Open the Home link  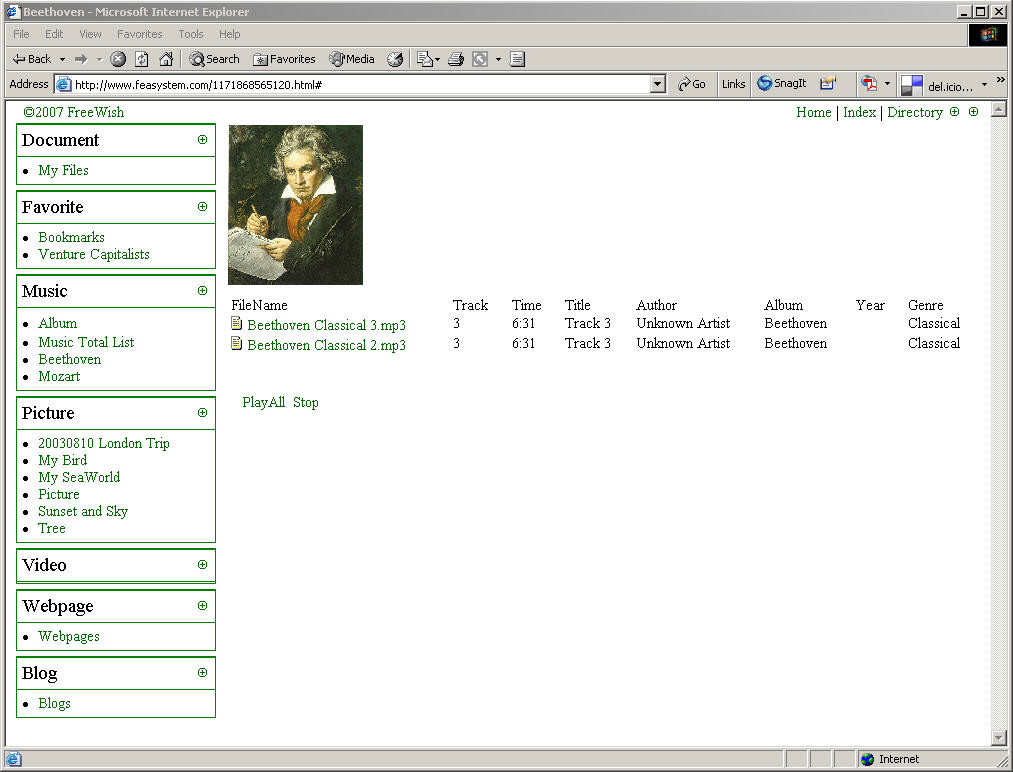(813, 112)
